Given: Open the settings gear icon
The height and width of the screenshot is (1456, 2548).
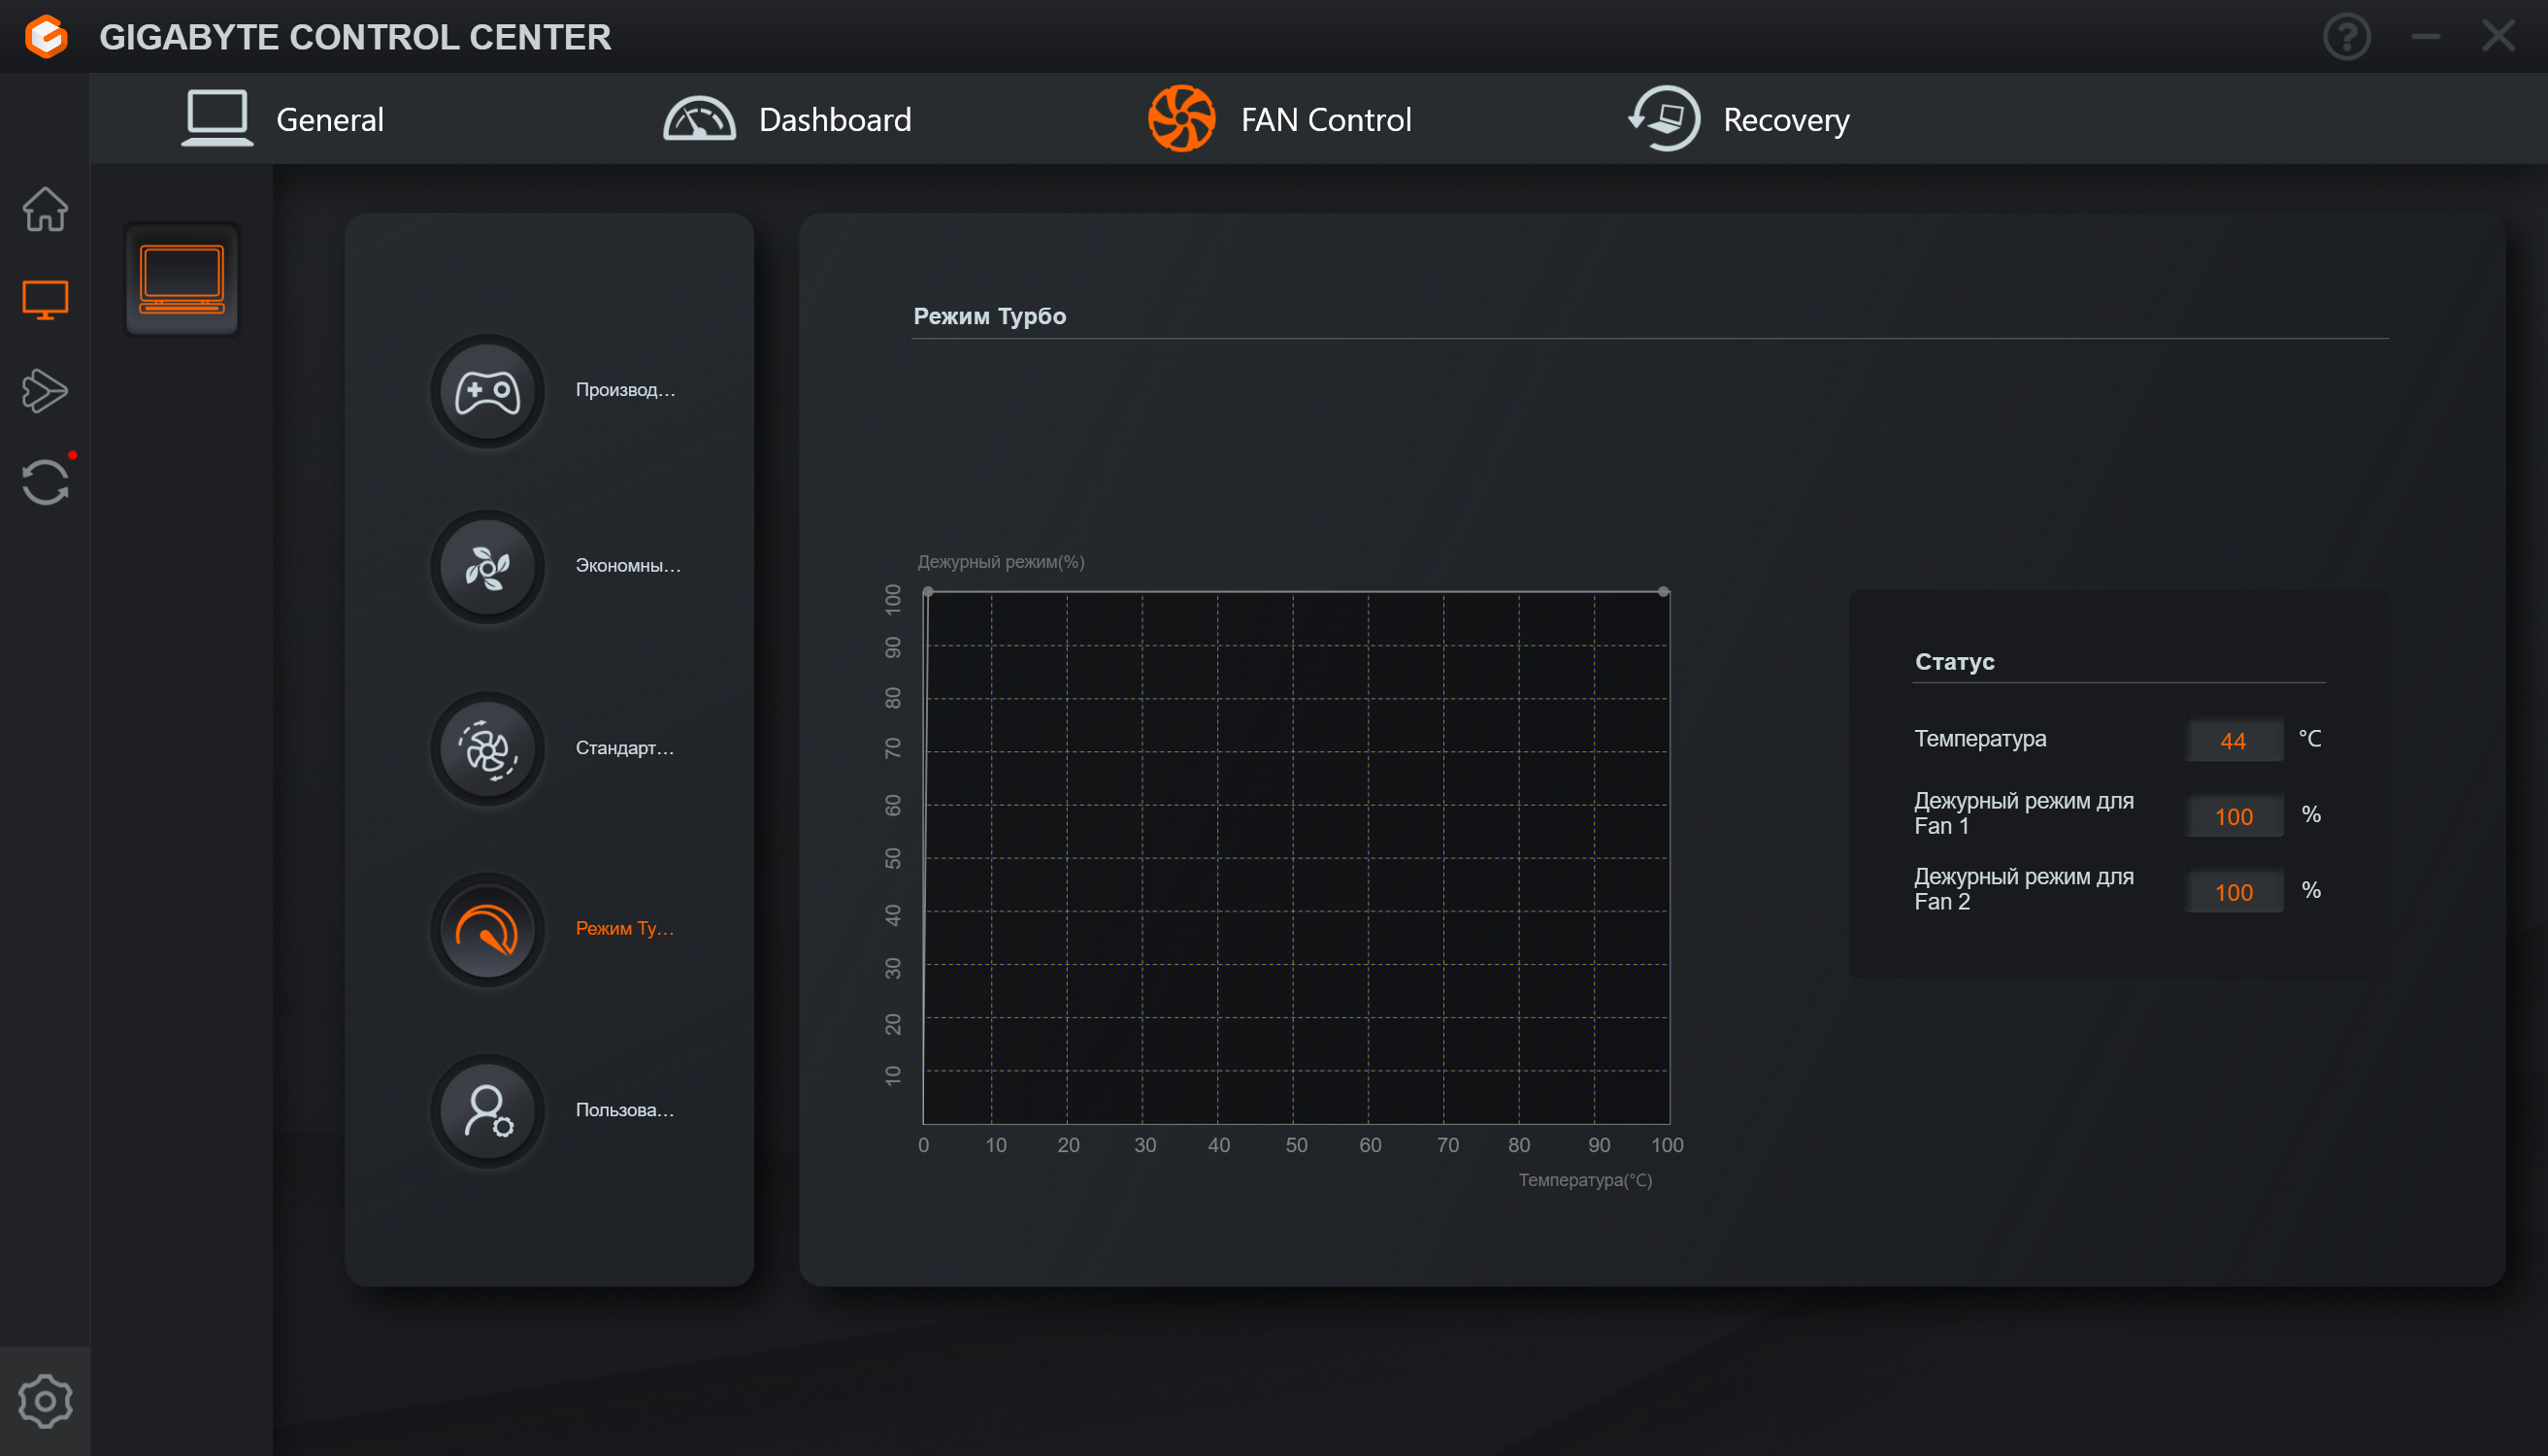Looking at the screenshot, I should 45,1401.
